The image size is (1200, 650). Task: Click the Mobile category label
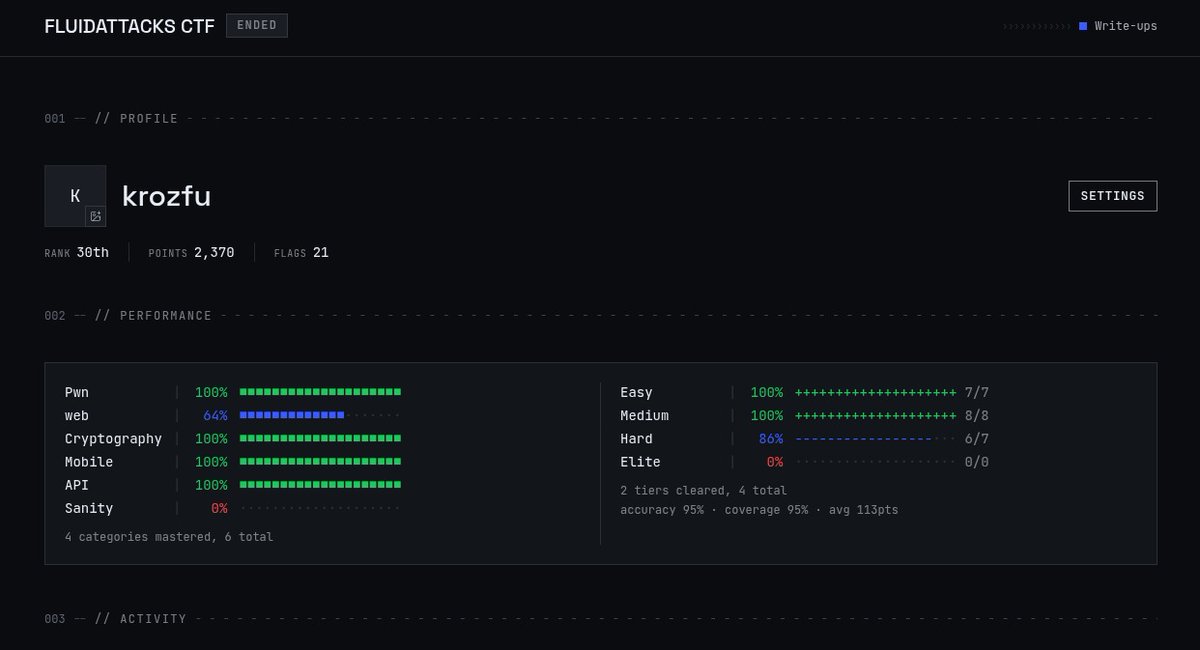89,462
